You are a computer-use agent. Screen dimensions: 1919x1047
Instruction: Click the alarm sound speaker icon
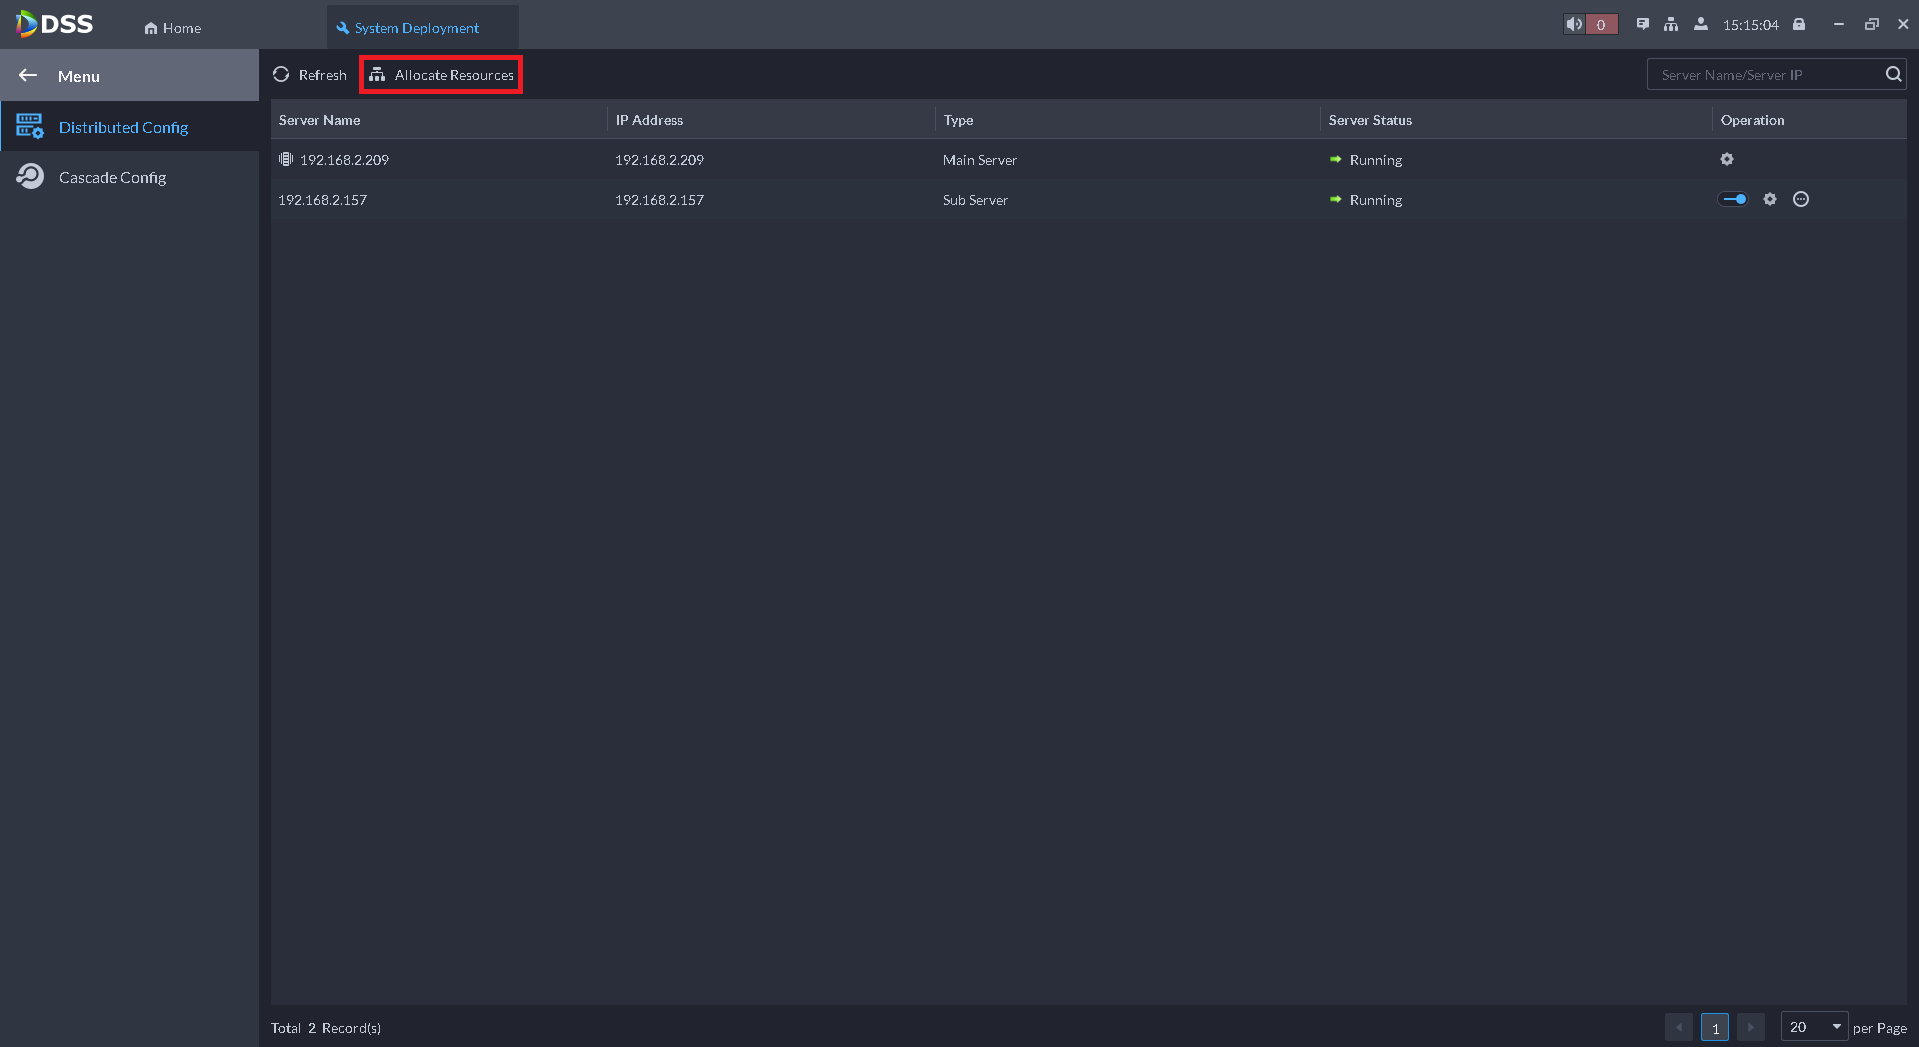pos(1574,25)
